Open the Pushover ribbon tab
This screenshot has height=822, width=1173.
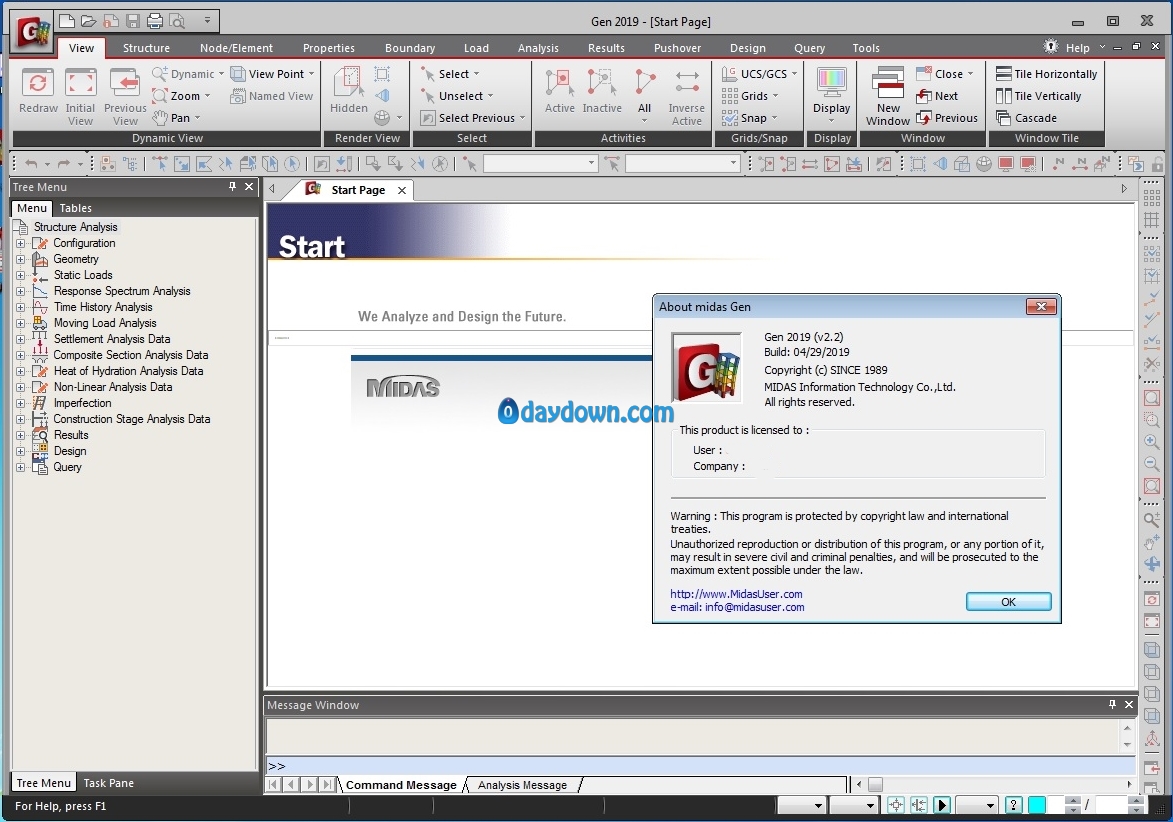click(x=677, y=48)
